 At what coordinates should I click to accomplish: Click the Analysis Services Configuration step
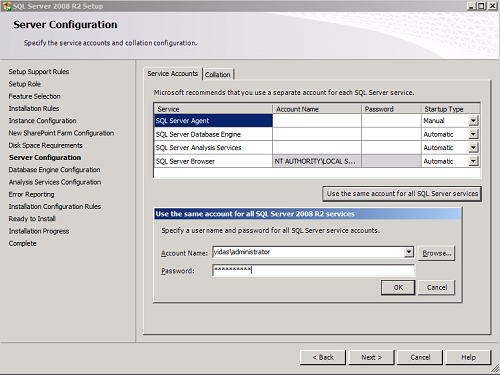click(x=55, y=182)
